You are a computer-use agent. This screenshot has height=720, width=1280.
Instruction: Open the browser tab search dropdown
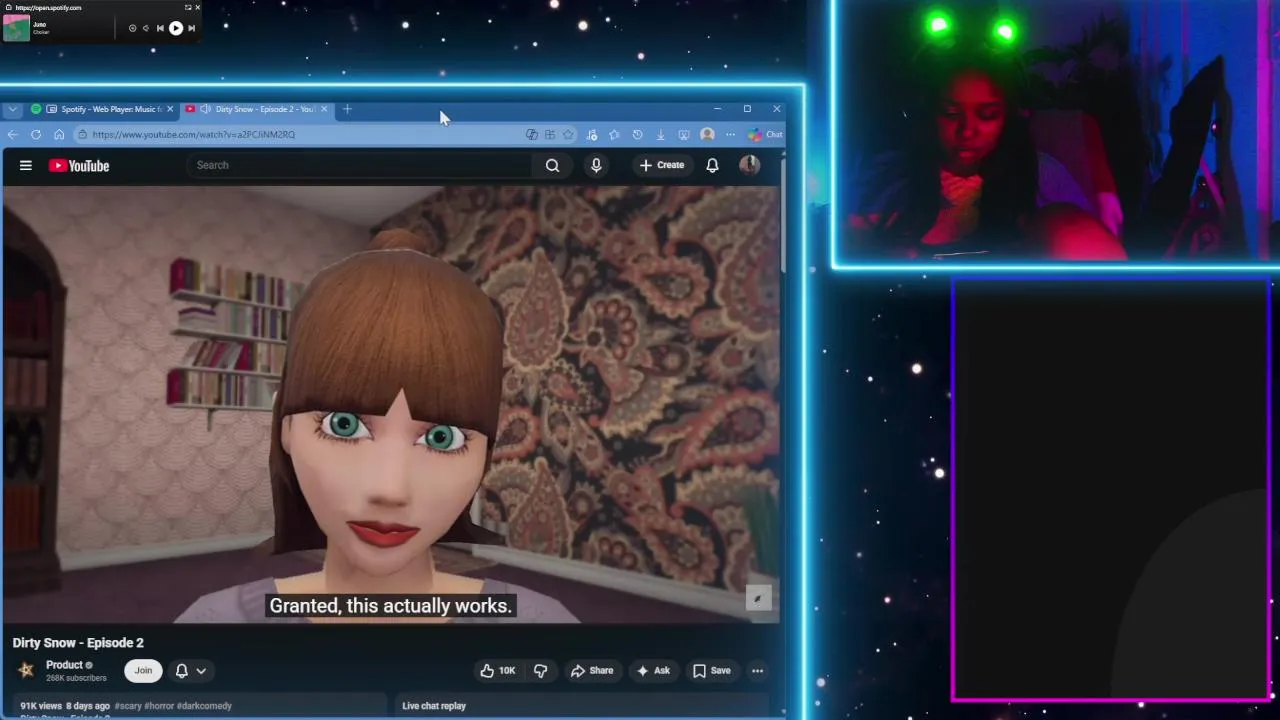click(x=12, y=109)
